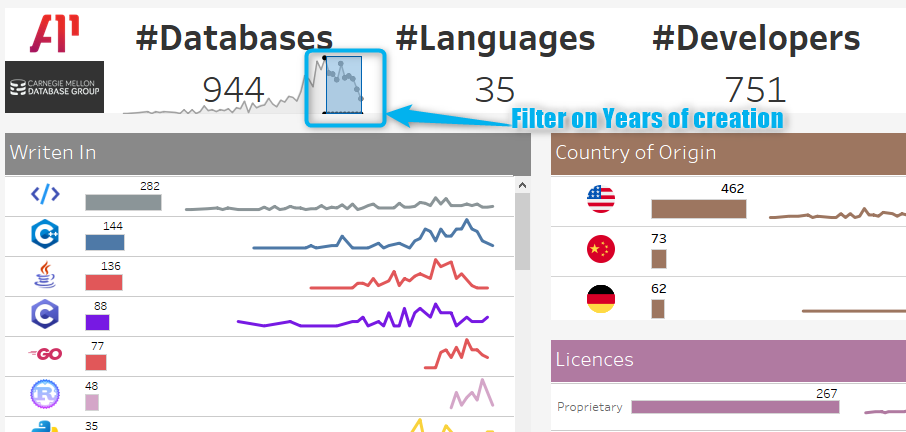Screen dimensions: 906x432
Task: Select the China flag icon
Action: tap(601, 249)
